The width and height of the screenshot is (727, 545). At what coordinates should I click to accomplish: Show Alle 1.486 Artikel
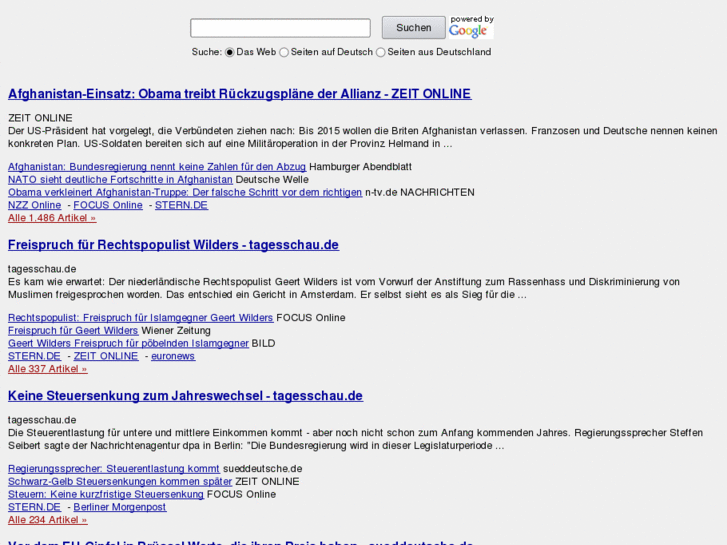52,218
